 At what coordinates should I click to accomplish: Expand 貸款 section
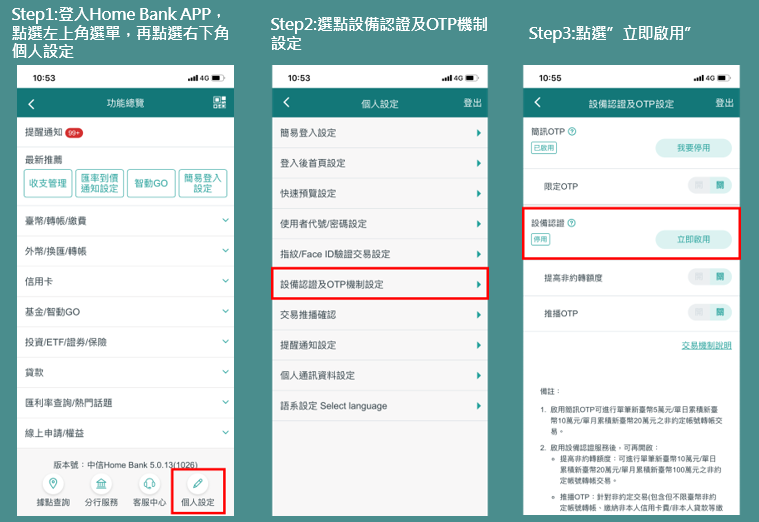125,372
